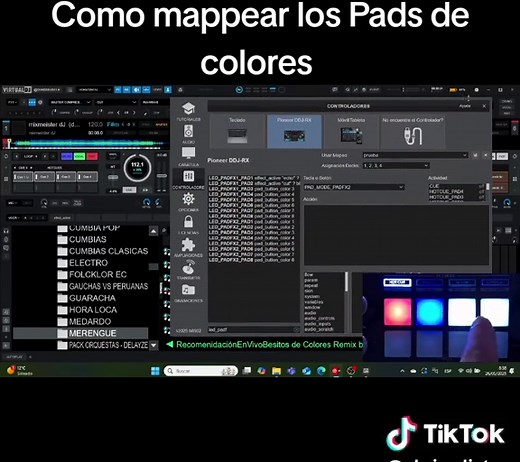This screenshot has width=520, height=462.
Task: Select the audio_controls action category
Action: tap(319, 318)
